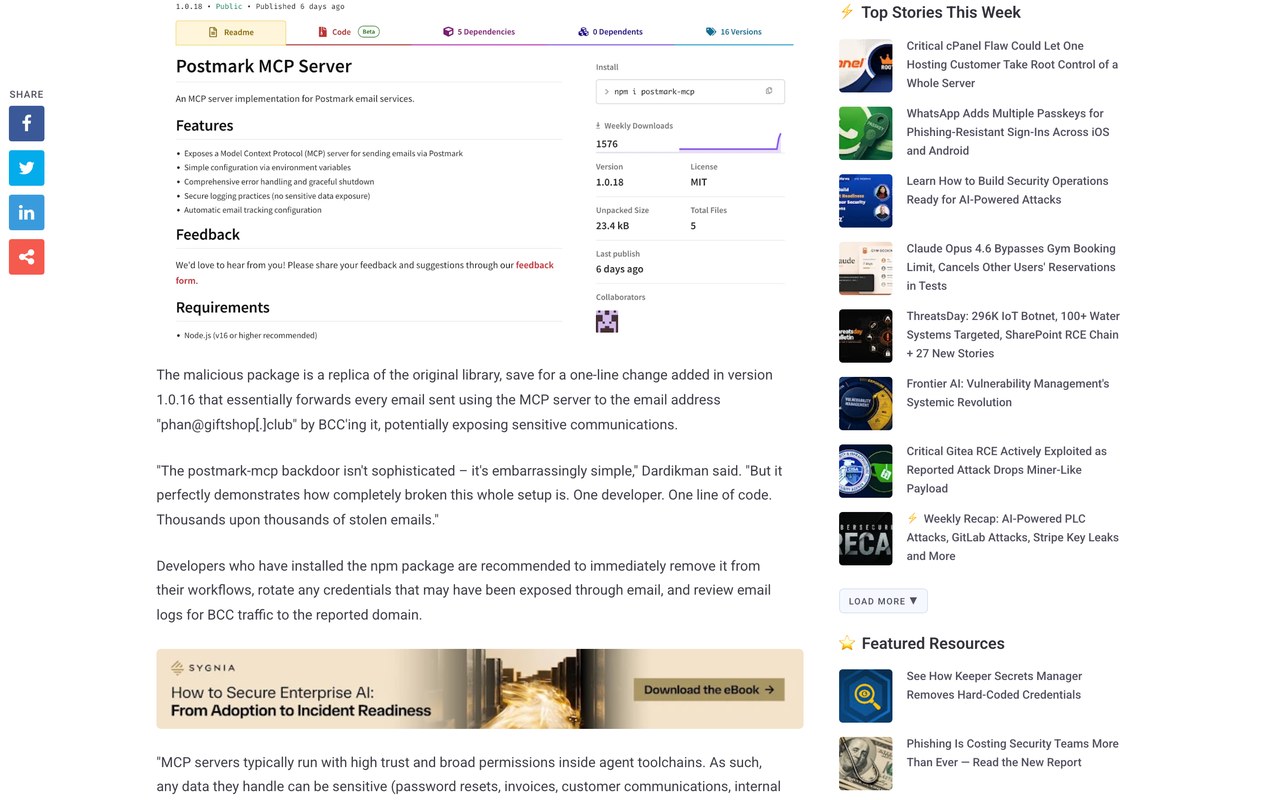This screenshot has height=800, width=1280.
Task: Click Download the eBook button
Action: [709, 689]
